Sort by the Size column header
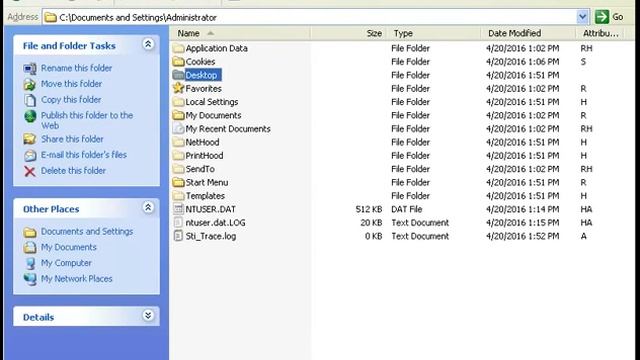This screenshot has width=640, height=360. pos(348,33)
